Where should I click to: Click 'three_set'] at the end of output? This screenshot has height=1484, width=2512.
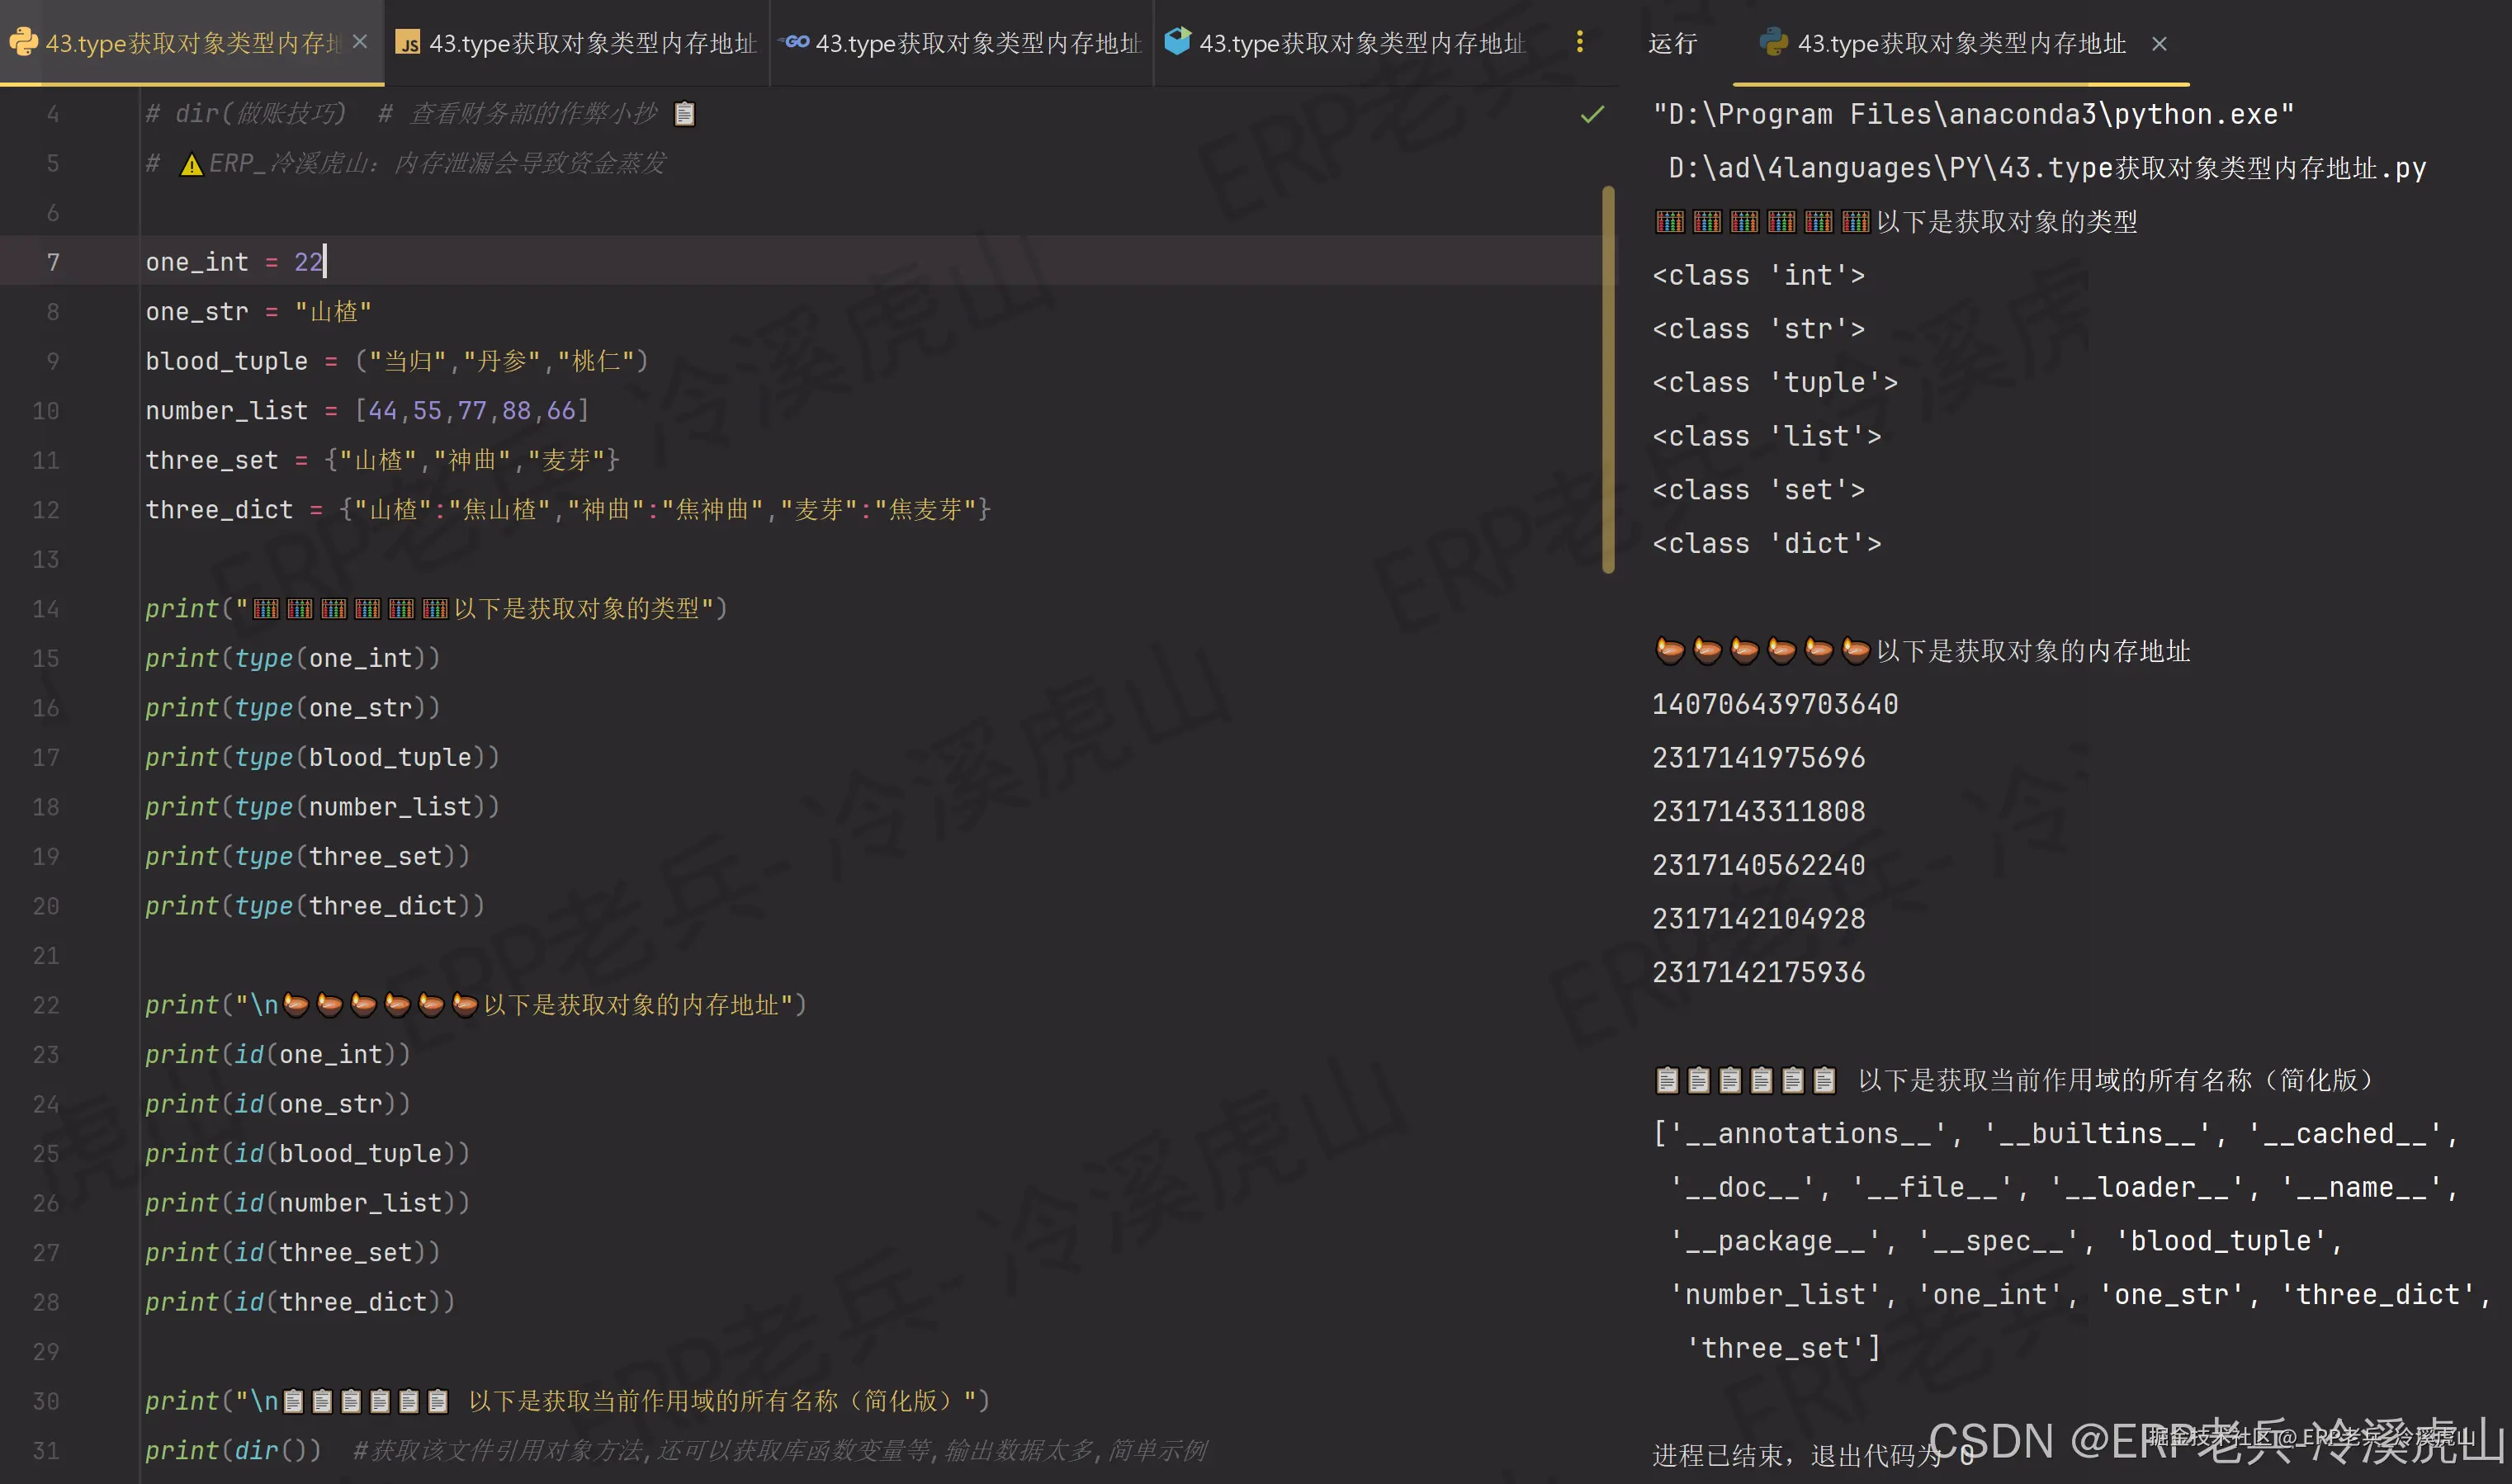[x=1783, y=1348]
